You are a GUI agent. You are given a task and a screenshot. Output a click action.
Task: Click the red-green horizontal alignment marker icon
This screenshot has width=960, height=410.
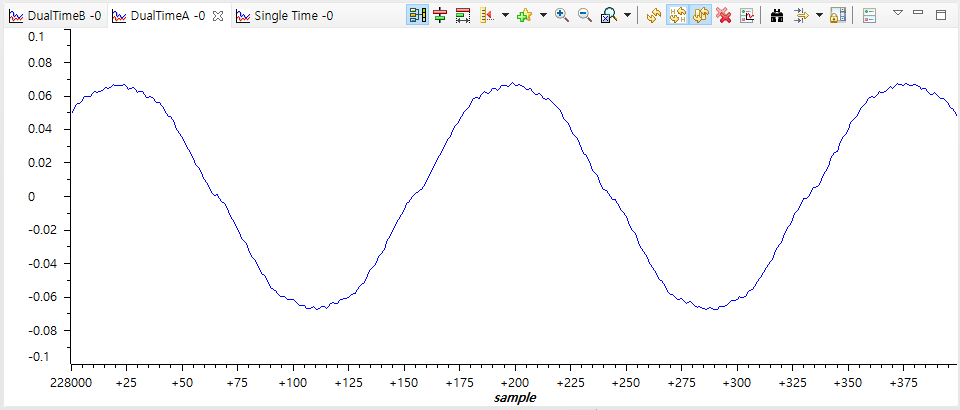(440, 16)
